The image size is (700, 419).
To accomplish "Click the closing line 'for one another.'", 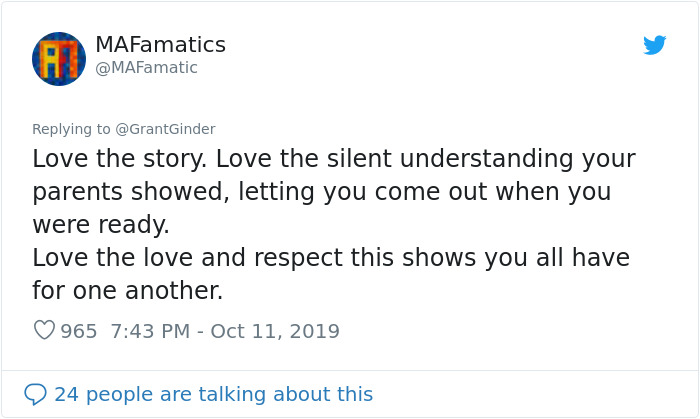I will point(127,290).
